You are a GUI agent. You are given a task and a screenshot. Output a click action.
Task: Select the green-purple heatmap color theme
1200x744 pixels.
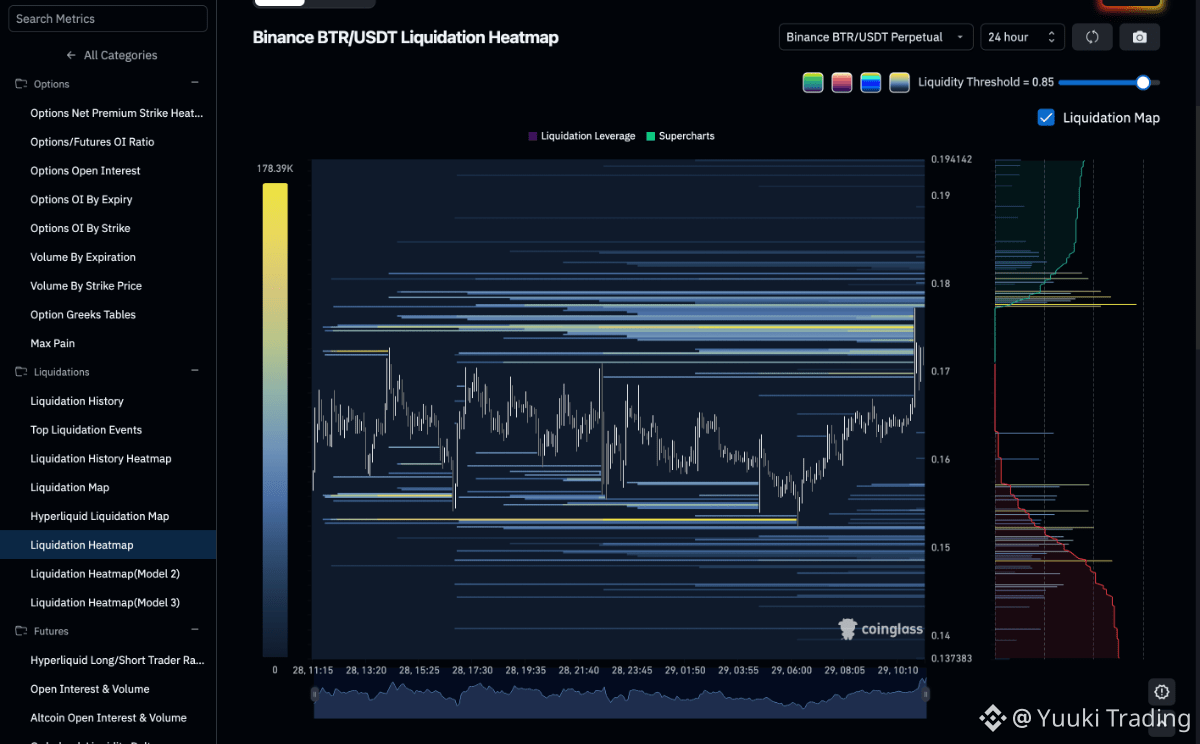(x=813, y=82)
